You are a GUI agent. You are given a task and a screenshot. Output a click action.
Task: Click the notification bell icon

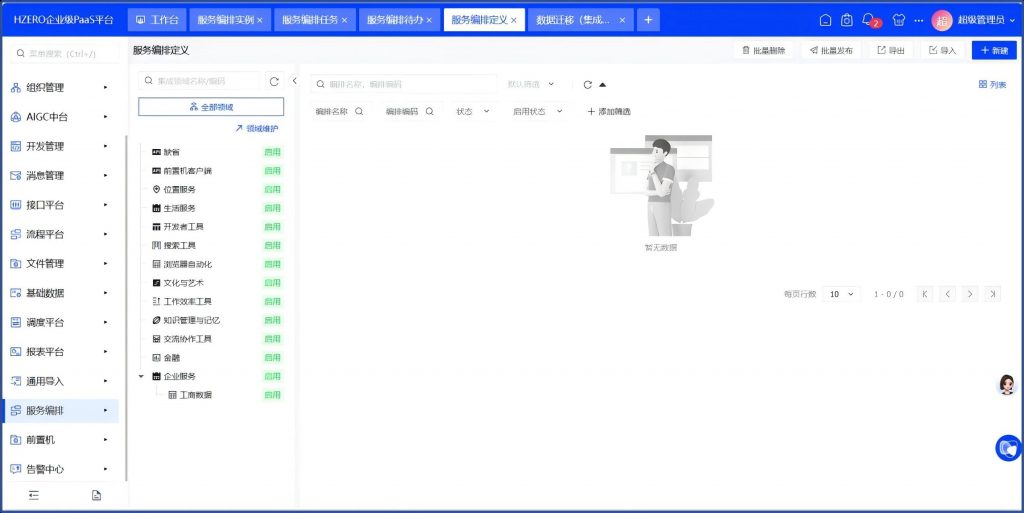(x=869, y=20)
